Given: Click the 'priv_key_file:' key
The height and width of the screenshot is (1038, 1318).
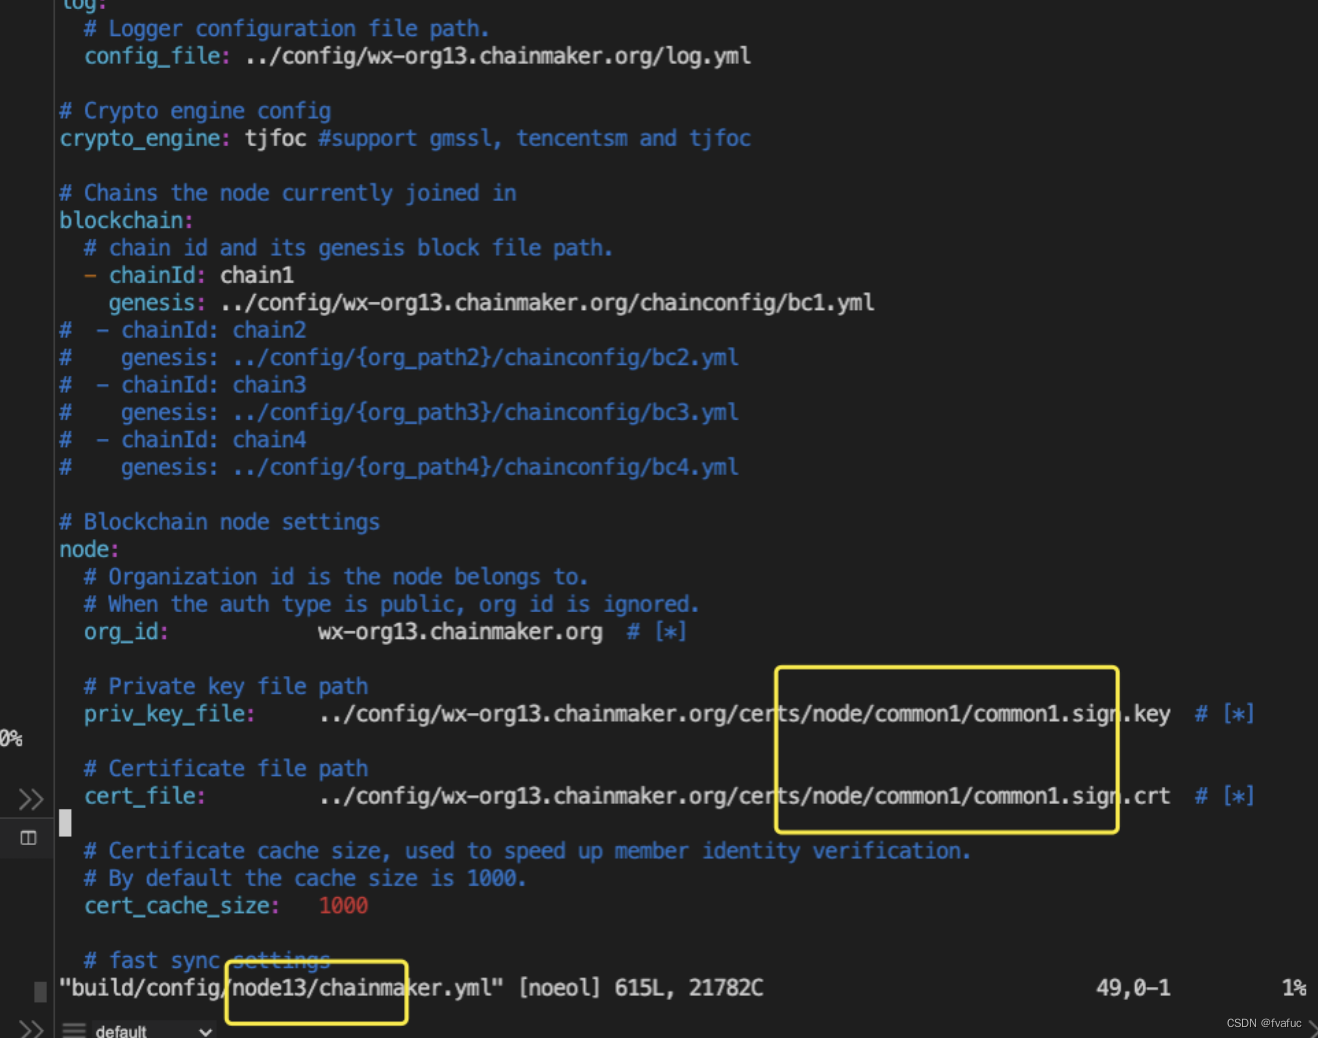Looking at the screenshot, I should coord(169,714).
